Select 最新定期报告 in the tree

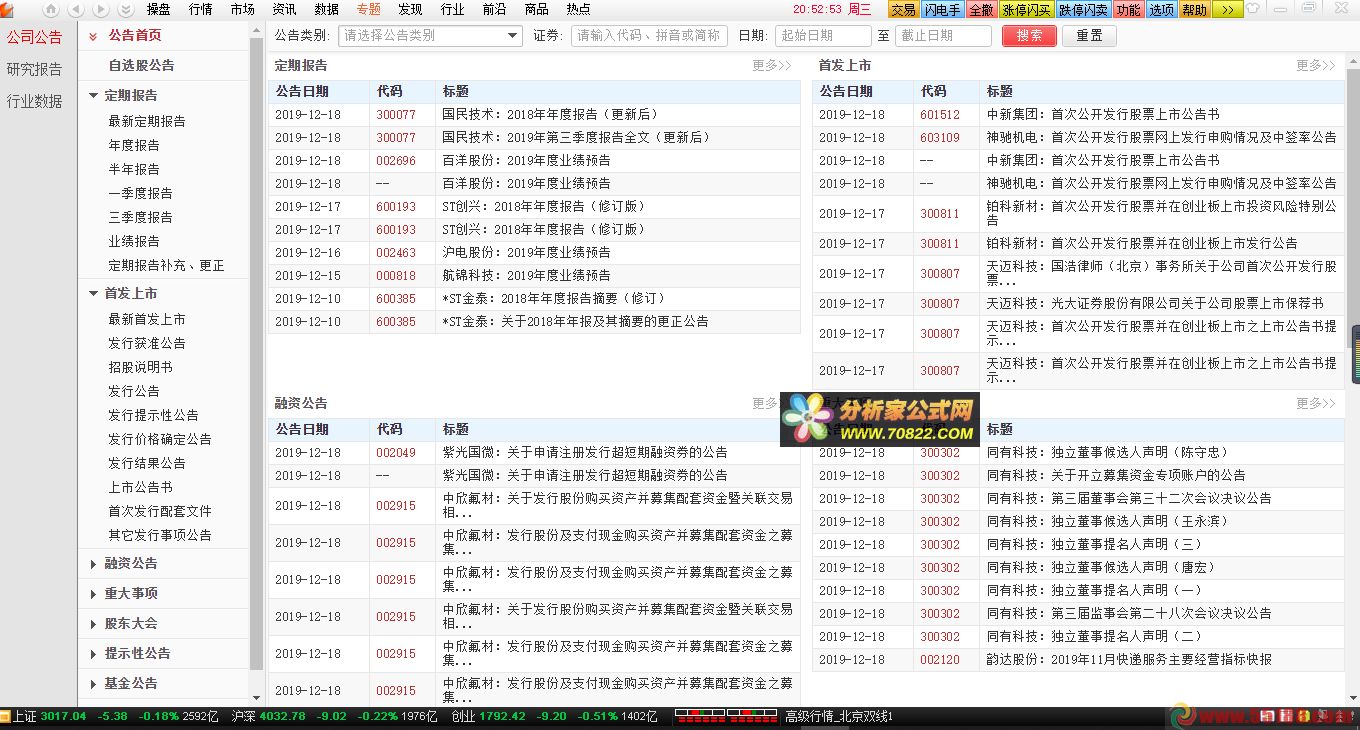[147, 122]
